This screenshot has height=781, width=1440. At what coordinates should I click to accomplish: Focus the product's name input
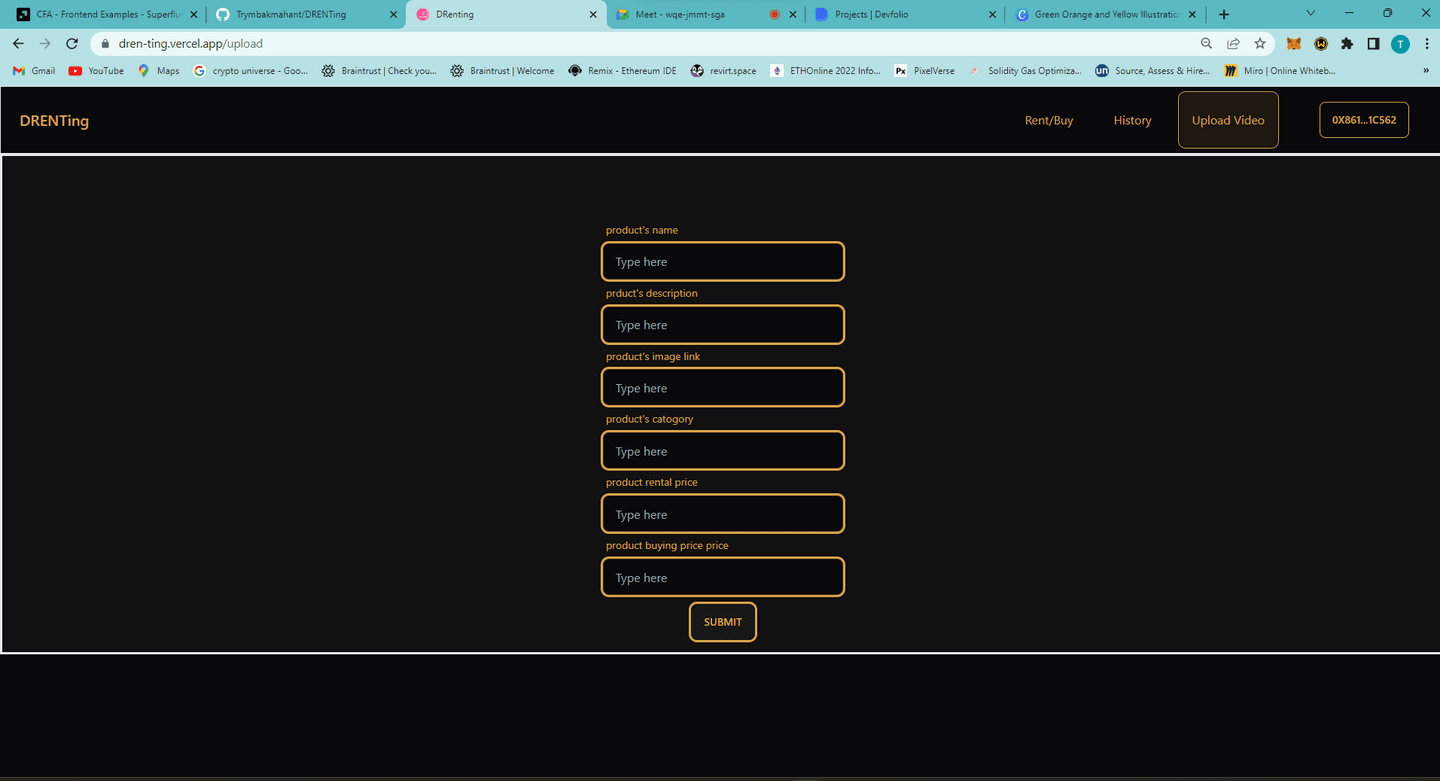tap(723, 261)
